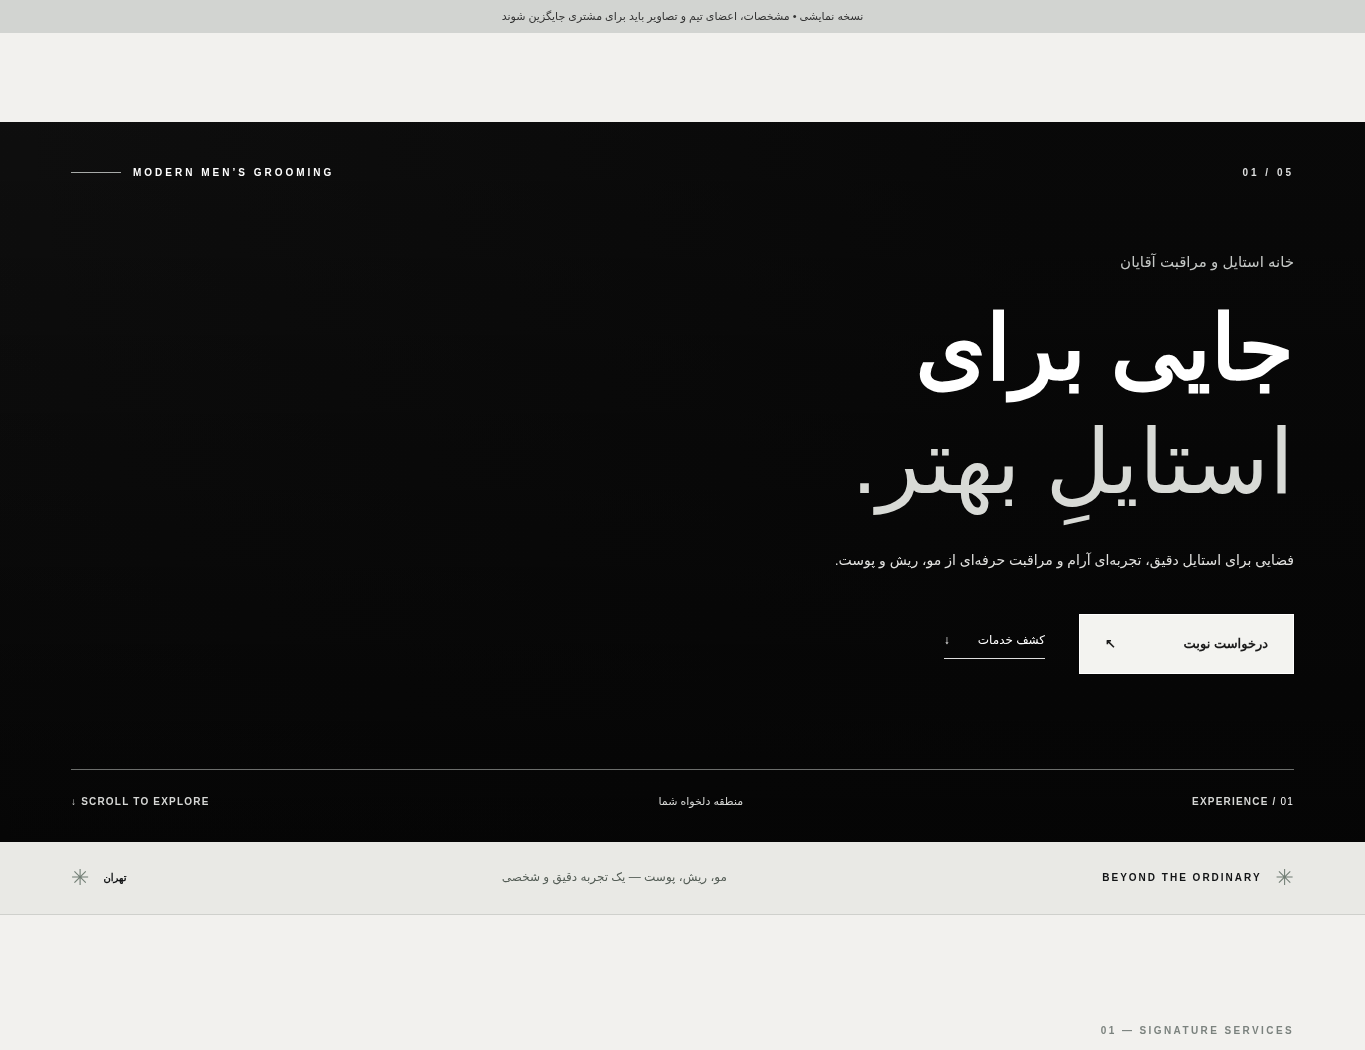Click the 01 — SIGNATURE SERVICES heading
Screen dimensions: 1365x1050
tap(1197, 1031)
